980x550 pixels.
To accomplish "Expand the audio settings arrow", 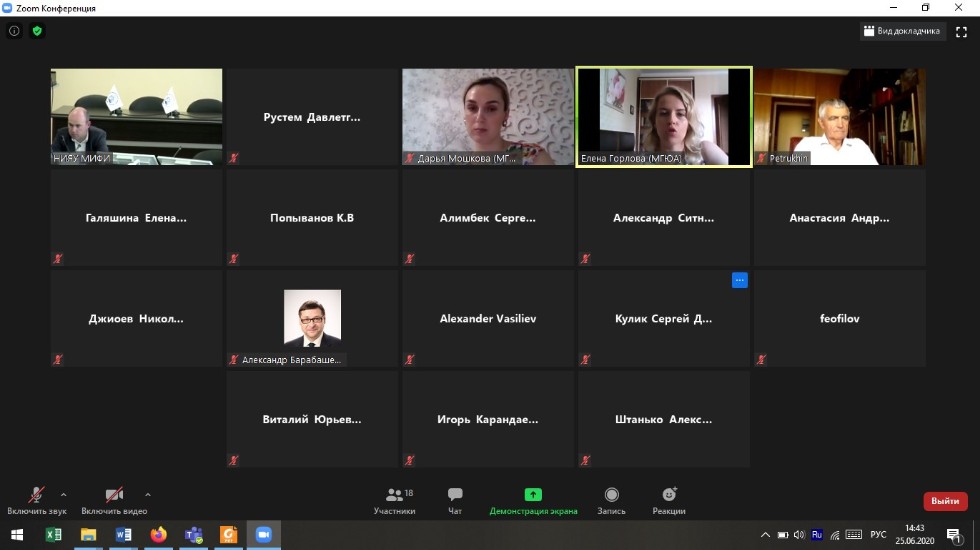I will [64, 494].
